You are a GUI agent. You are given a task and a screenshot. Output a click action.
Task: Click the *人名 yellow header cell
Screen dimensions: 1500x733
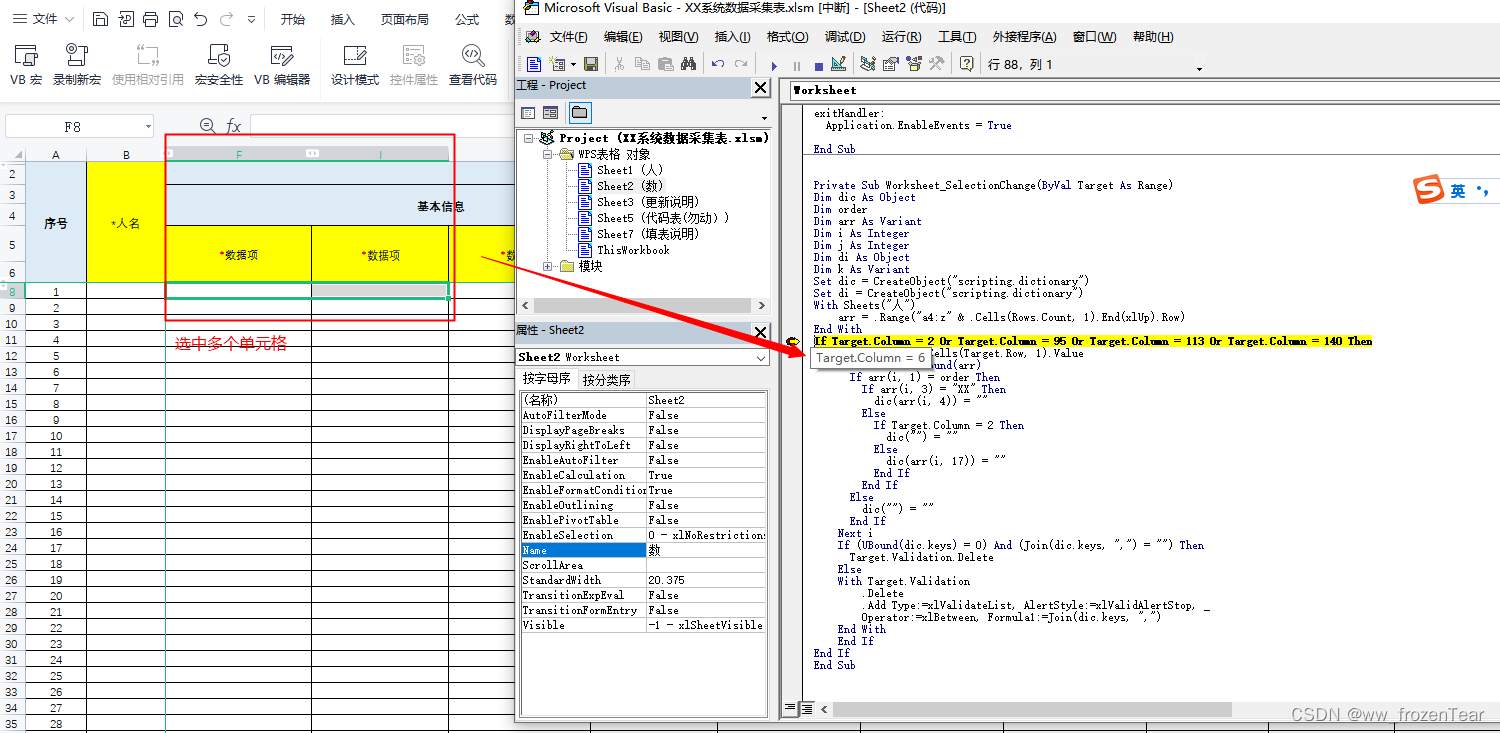[126, 223]
